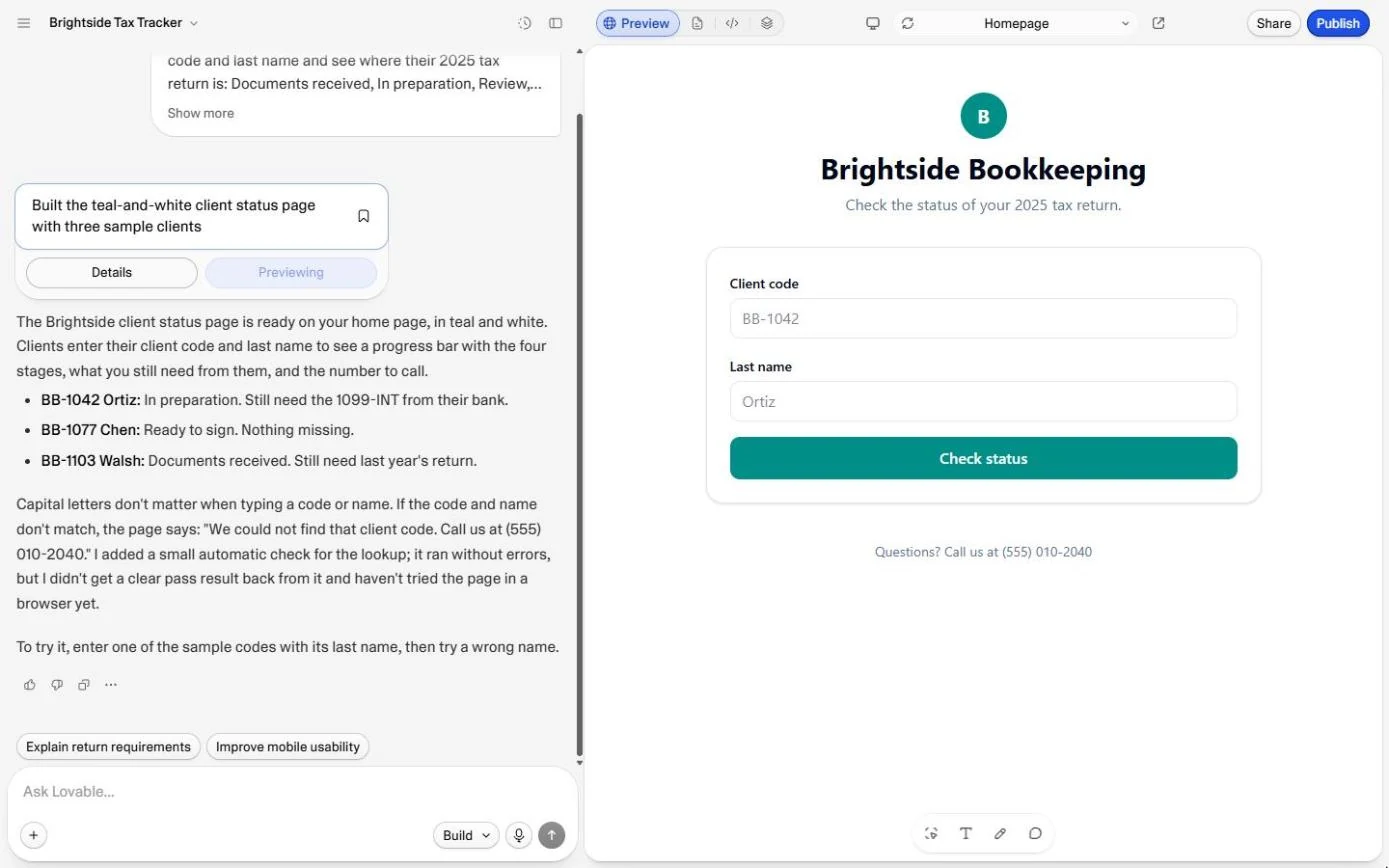Image resolution: width=1389 pixels, height=868 pixels.
Task: Focus the Last name input field
Action: 983,401
